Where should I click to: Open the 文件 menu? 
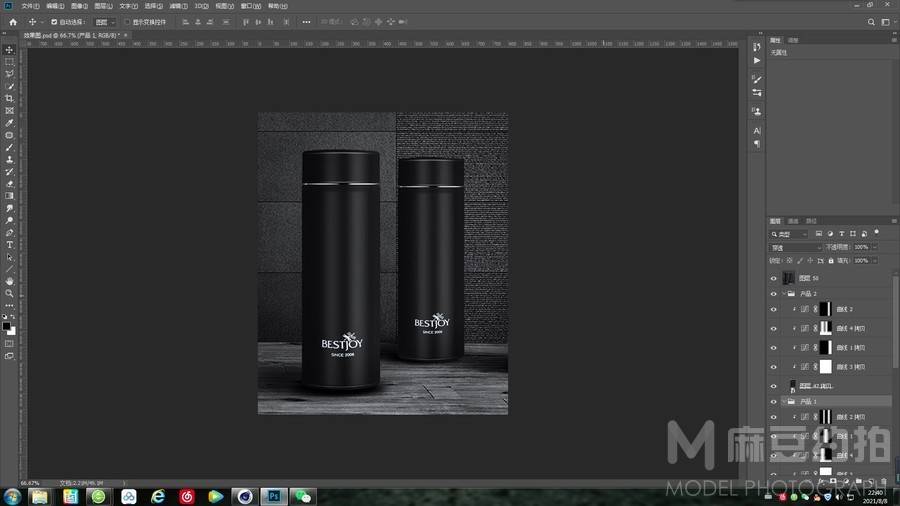(30, 6)
